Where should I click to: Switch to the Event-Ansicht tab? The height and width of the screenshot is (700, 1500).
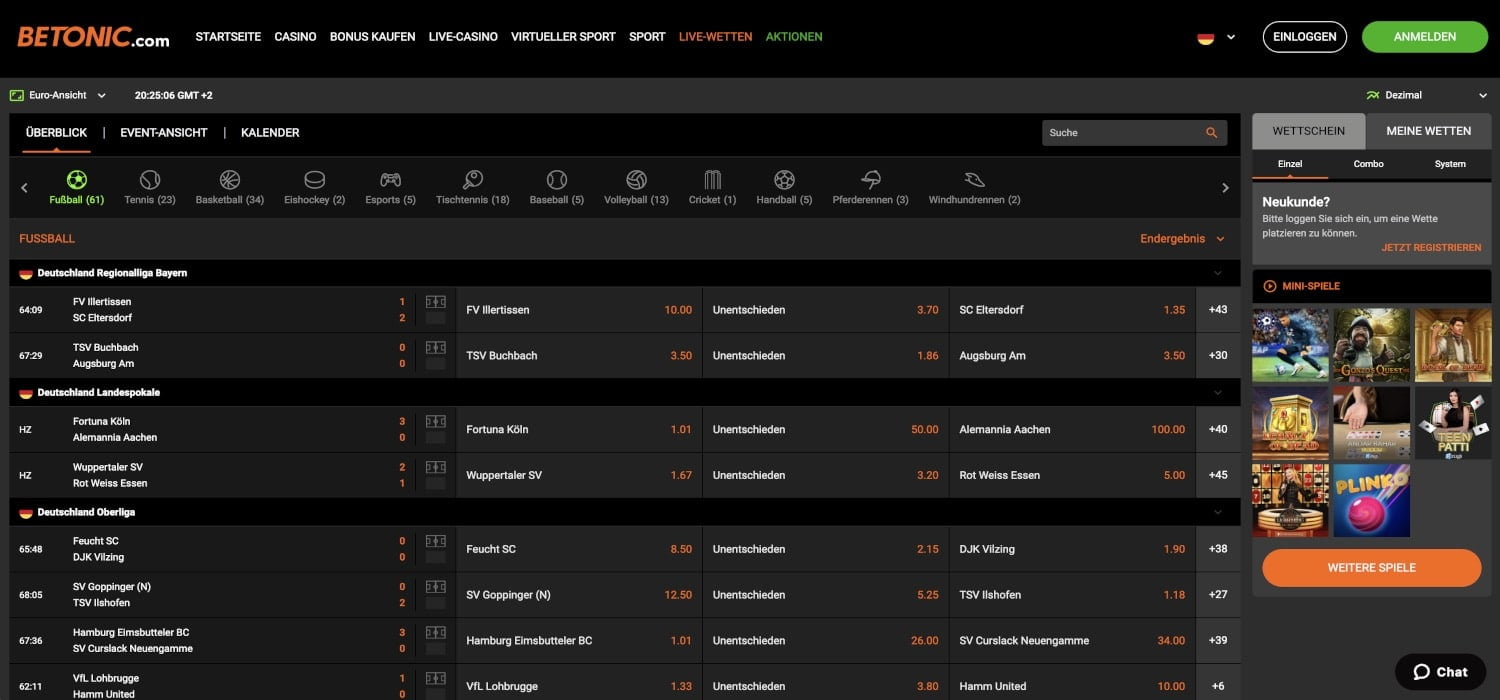coord(164,132)
